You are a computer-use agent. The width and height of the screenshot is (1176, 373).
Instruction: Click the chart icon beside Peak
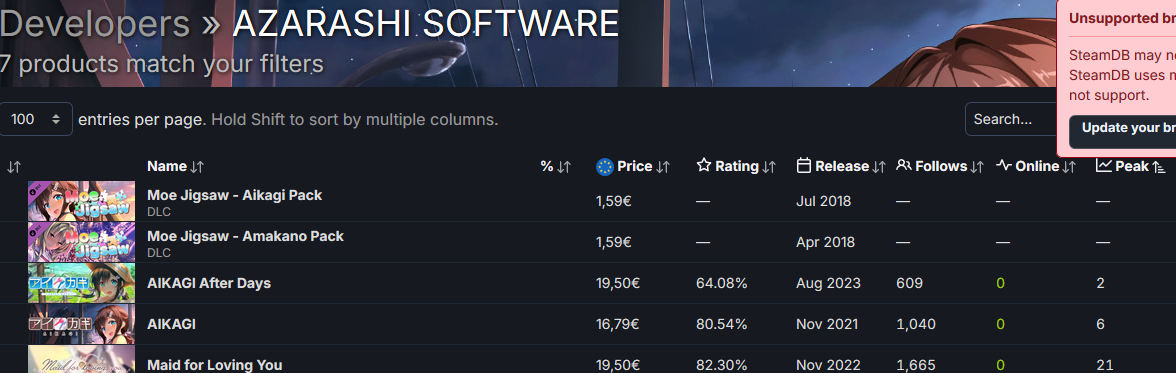[1103, 166]
